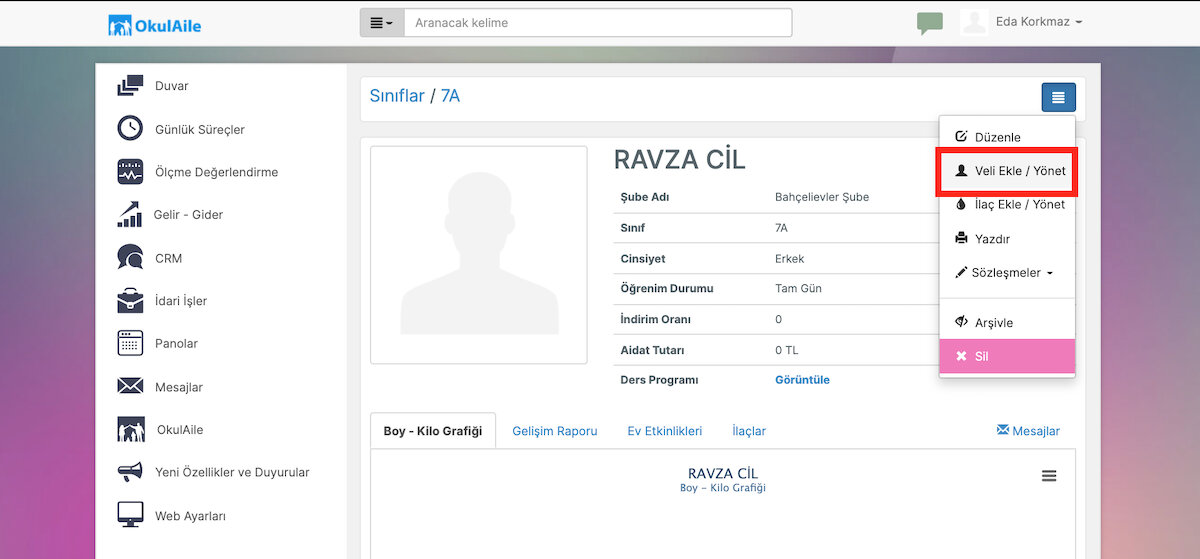Click the Erkek gender value
1200x559 pixels.
coord(790,259)
